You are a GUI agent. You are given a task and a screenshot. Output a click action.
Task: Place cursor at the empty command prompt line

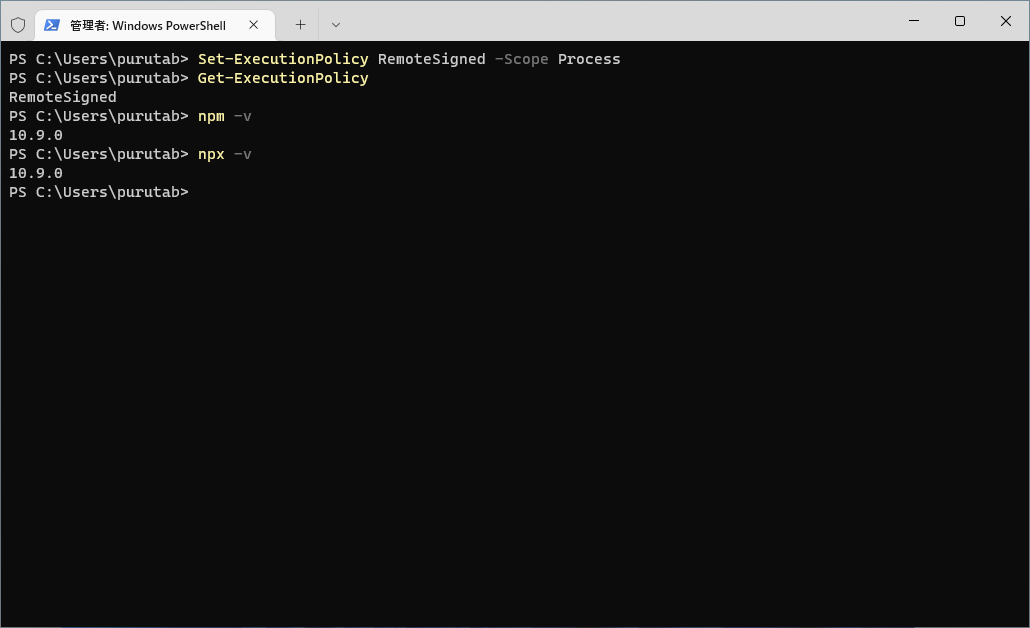pos(195,192)
